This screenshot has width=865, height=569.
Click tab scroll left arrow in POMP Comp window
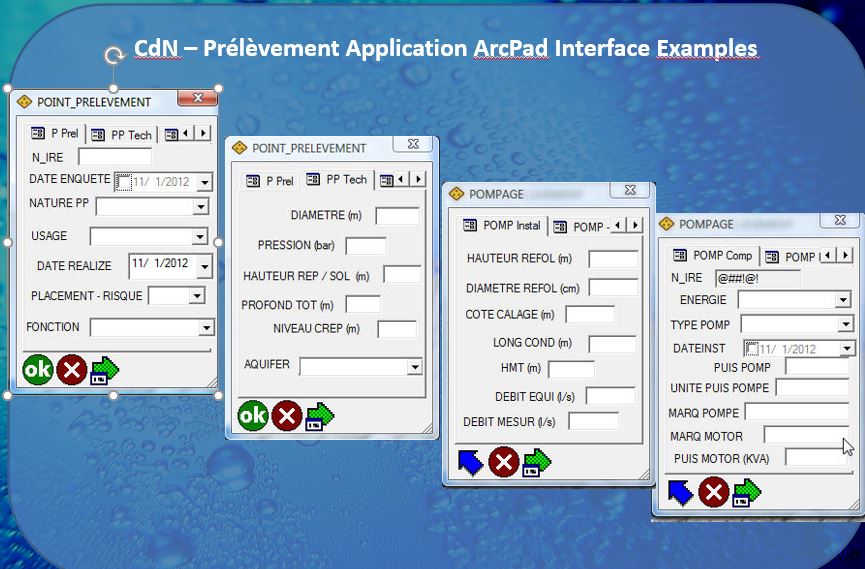click(x=827, y=254)
